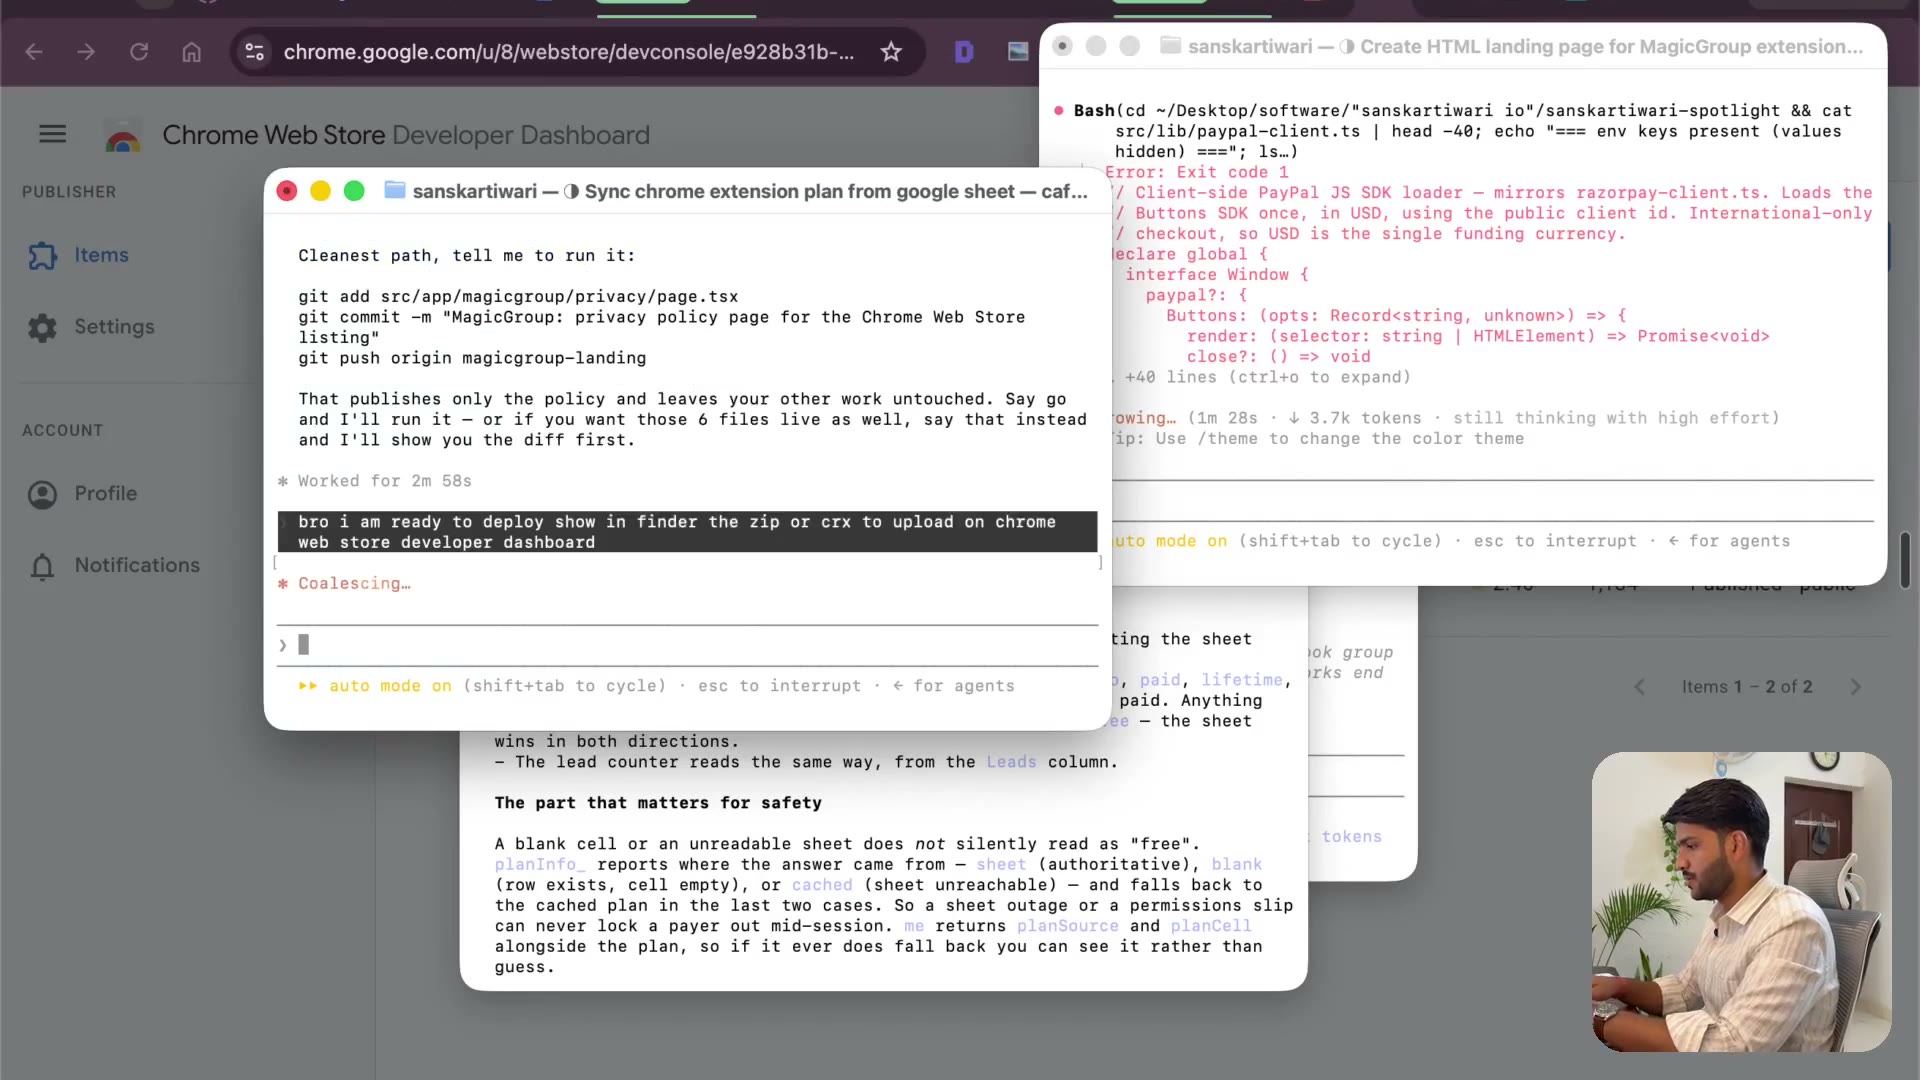
Task: Click the highlighted 'planInfo_' word
Action: click(x=540, y=865)
